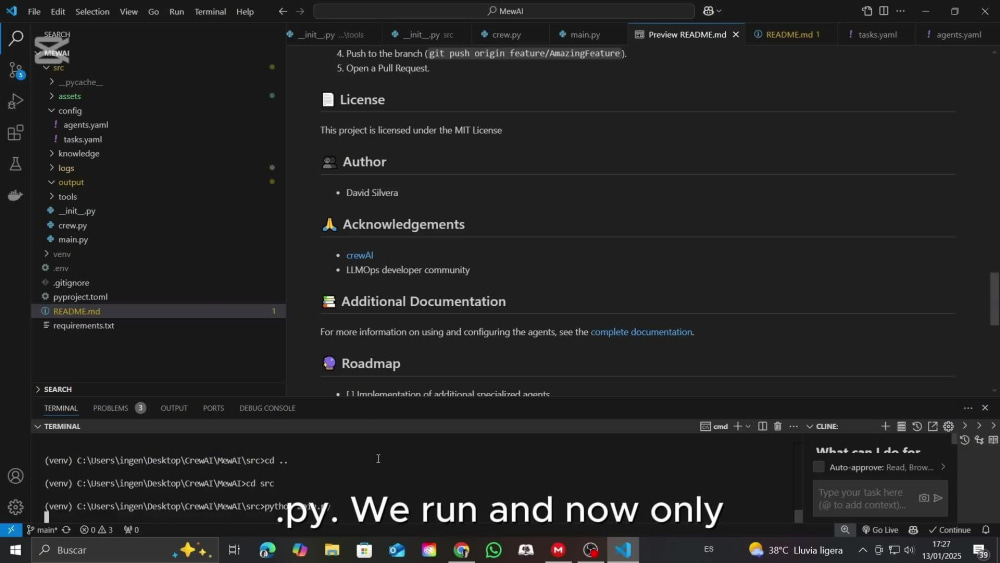Click the notifications bell in status bar
Viewport: 1000px width, 563px height.
(986, 530)
